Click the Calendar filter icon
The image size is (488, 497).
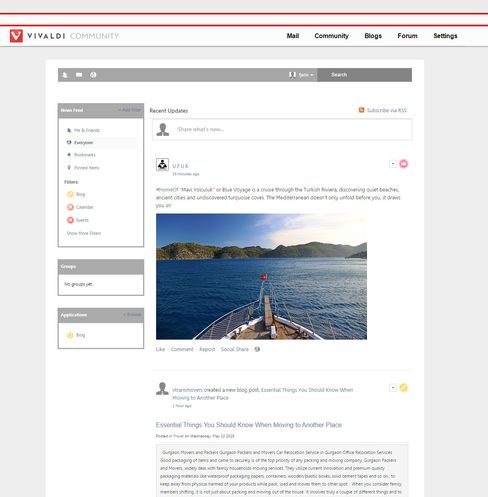70,207
